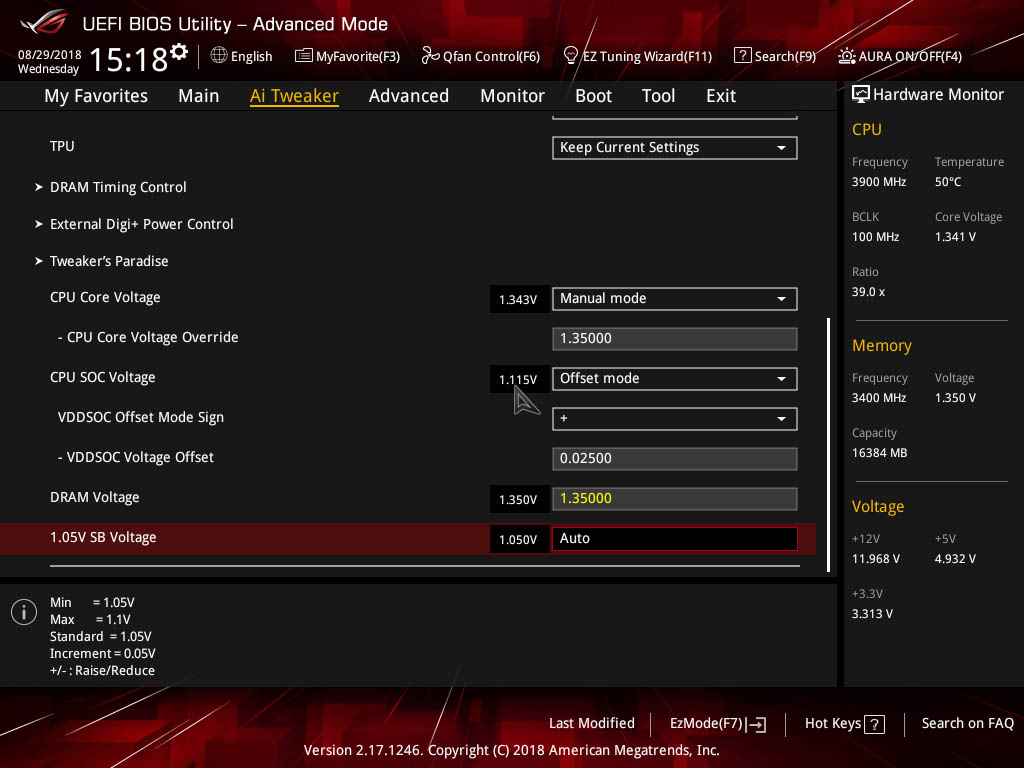
Task: Open MyFavorite(F3) list icon
Action: (x=304, y=56)
